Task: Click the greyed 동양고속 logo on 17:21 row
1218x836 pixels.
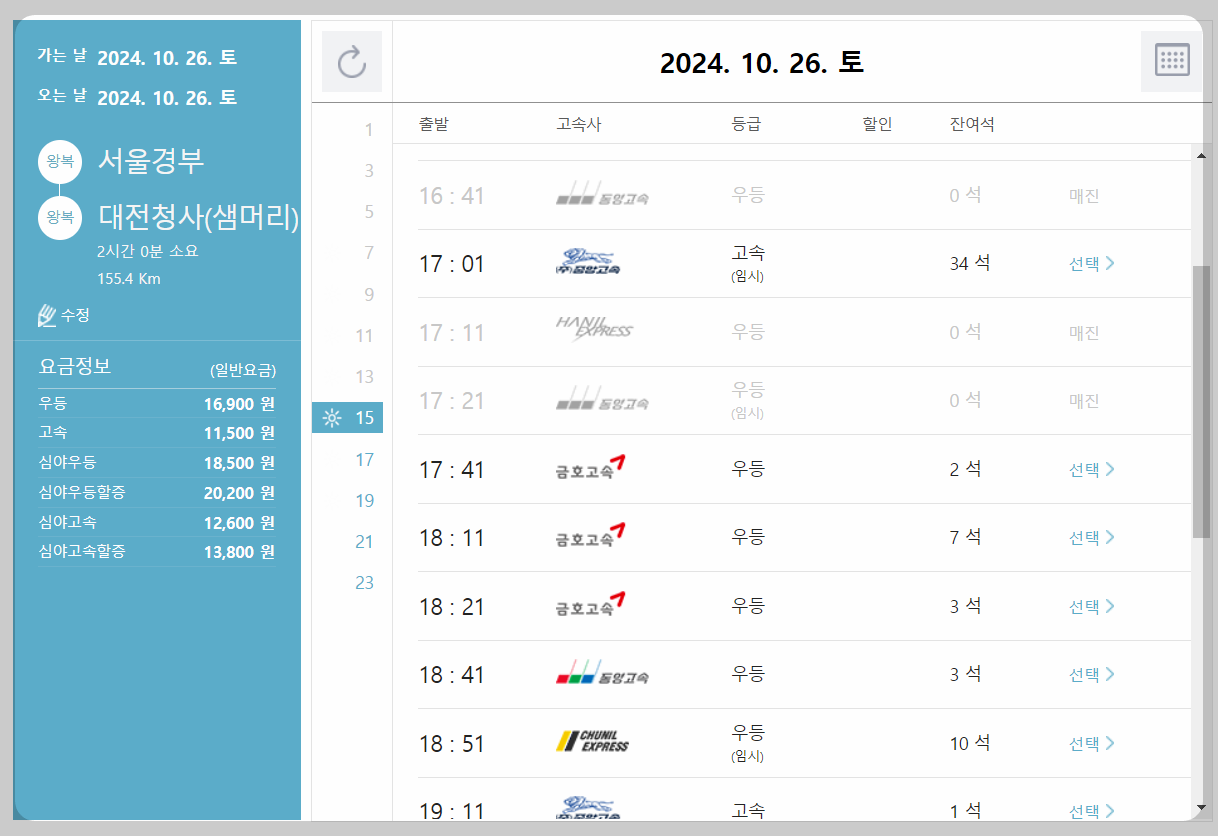Action: (602, 400)
